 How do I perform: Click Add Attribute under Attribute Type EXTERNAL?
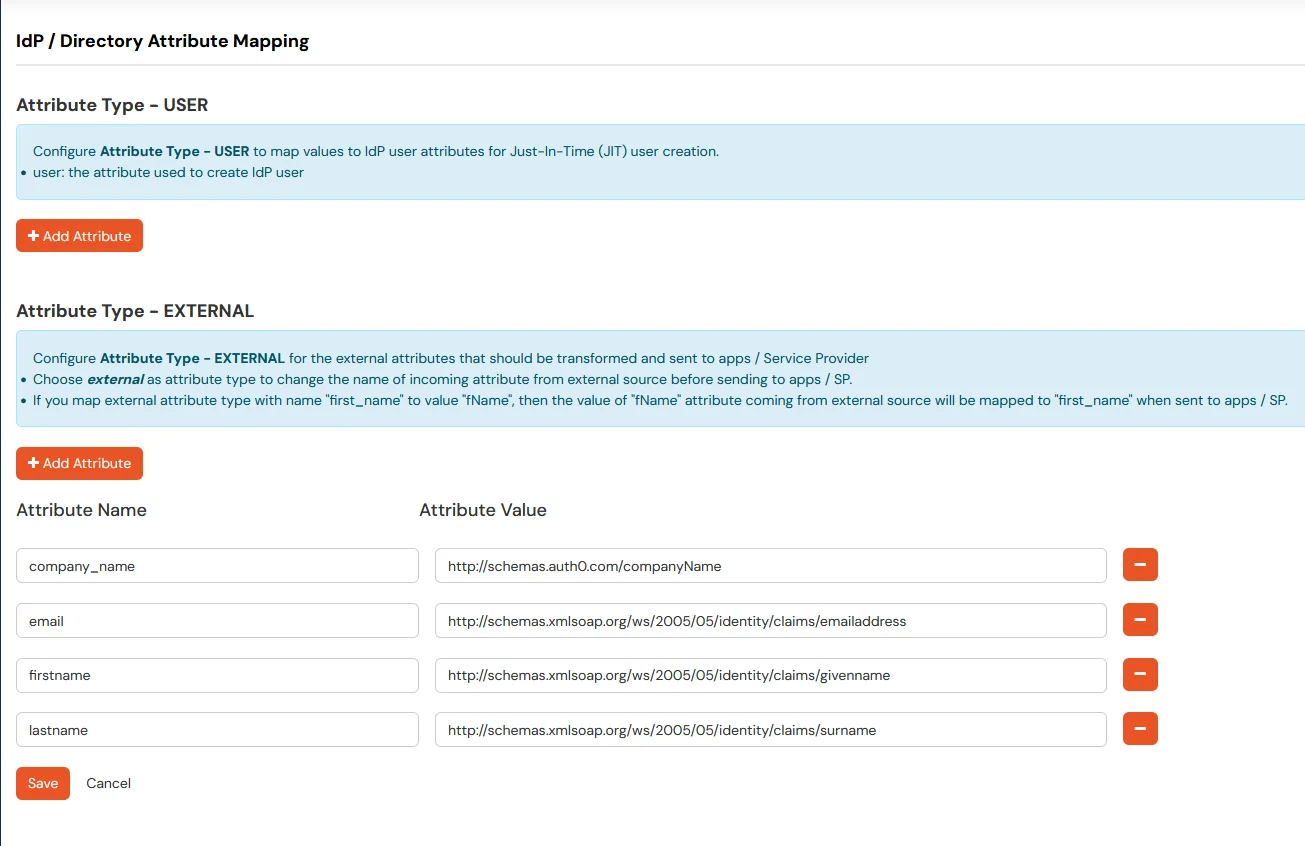click(79, 463)
